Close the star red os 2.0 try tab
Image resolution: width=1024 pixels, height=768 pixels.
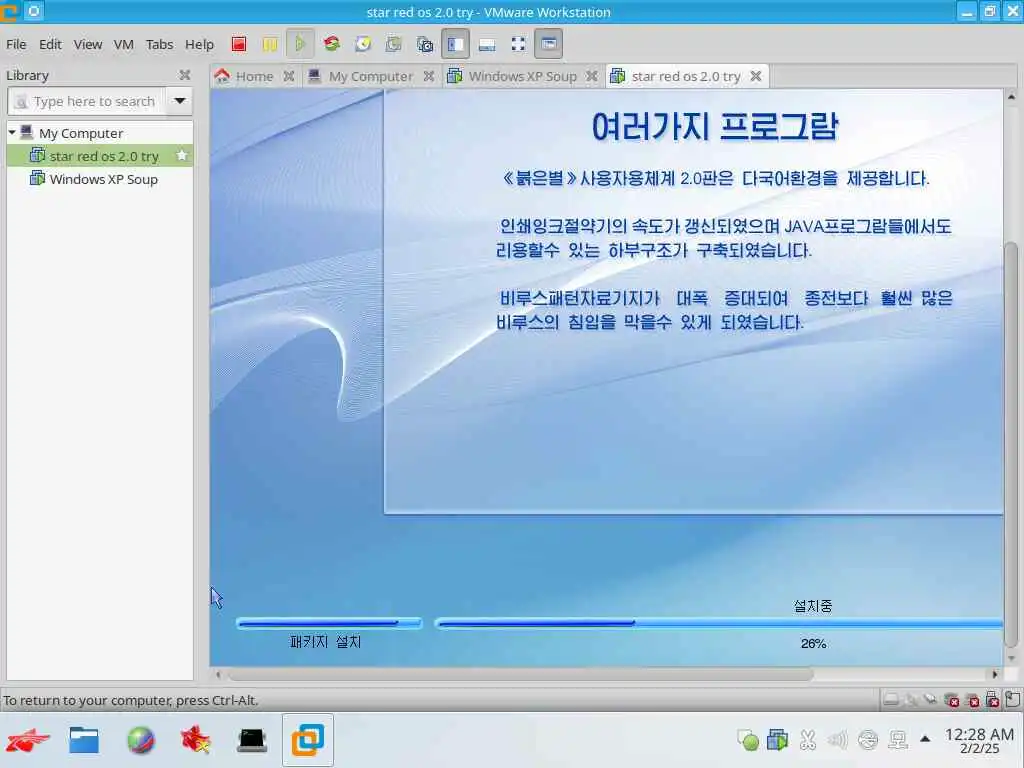coord(756,76)
